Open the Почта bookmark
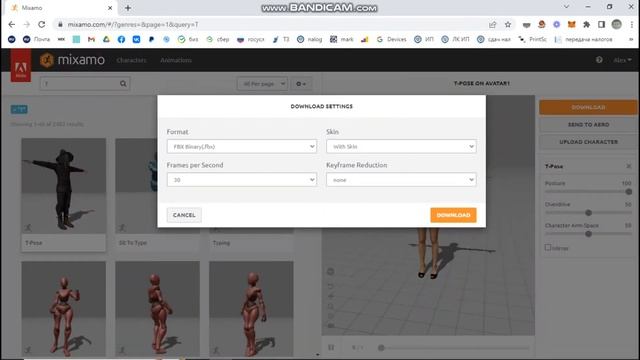This screenshot has width=640, height=360. pos(36,39)
